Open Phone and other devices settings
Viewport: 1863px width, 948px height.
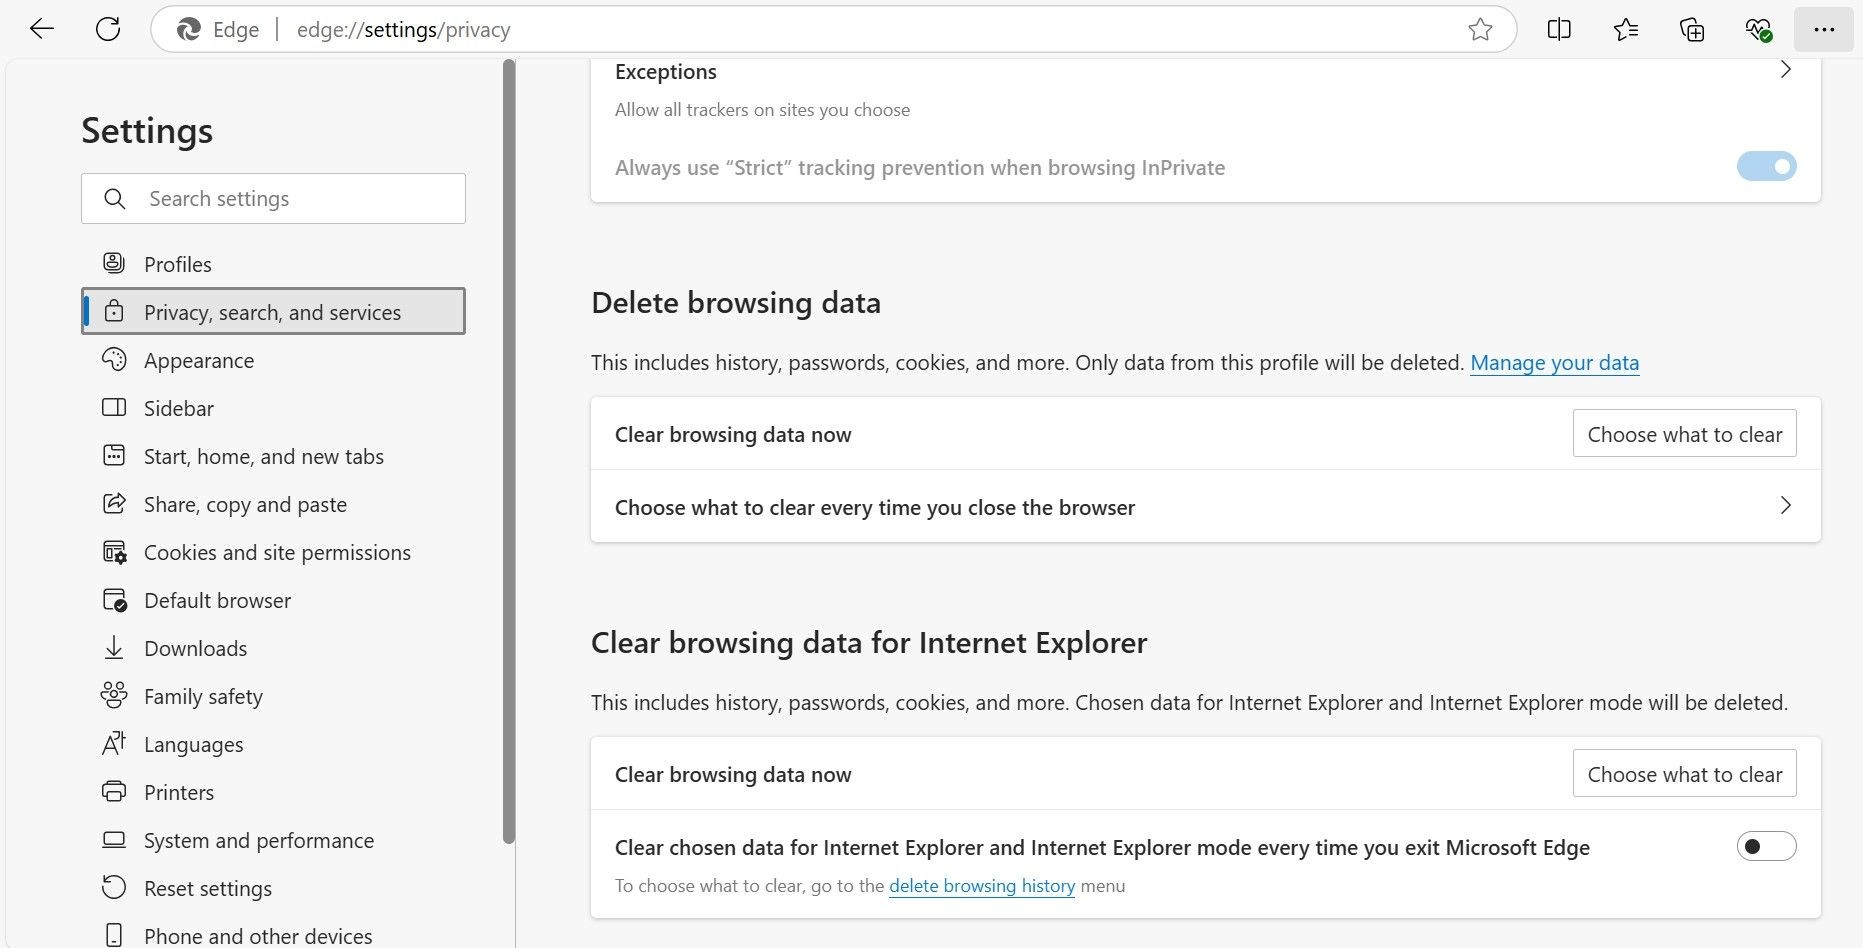point(273,934)
